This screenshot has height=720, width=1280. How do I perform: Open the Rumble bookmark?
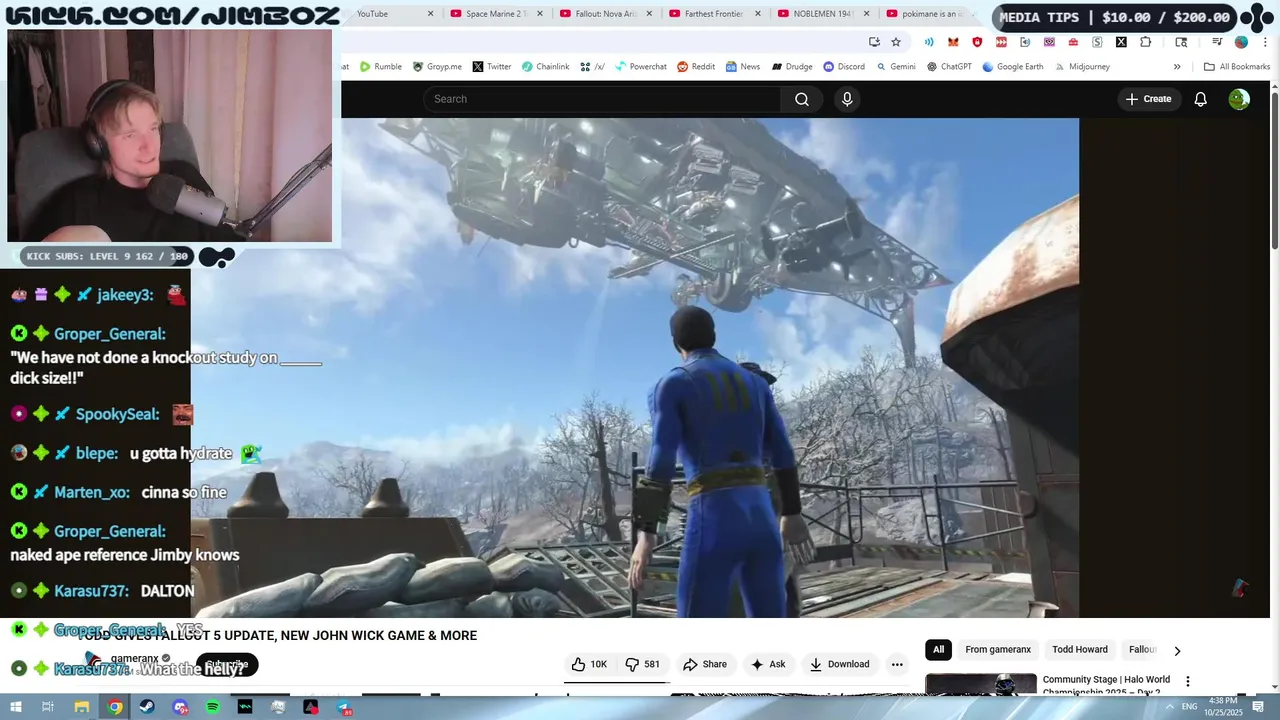[381, 67]
